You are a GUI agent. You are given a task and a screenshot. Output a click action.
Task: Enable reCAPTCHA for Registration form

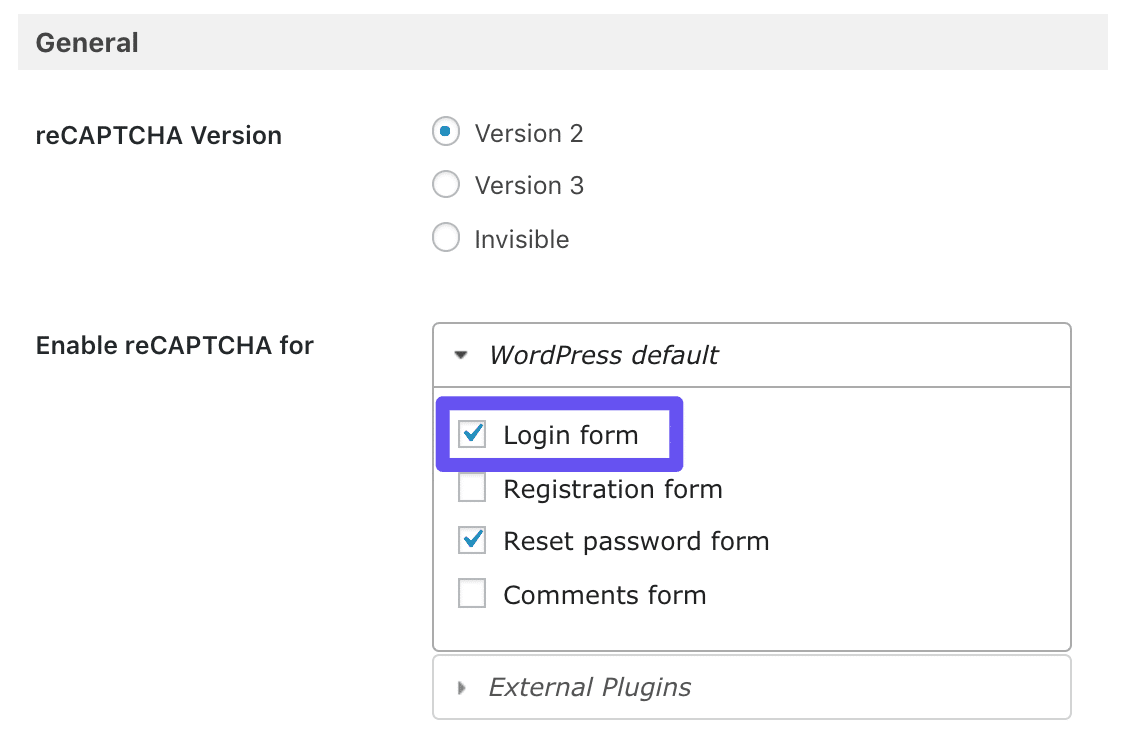(471, 487)
